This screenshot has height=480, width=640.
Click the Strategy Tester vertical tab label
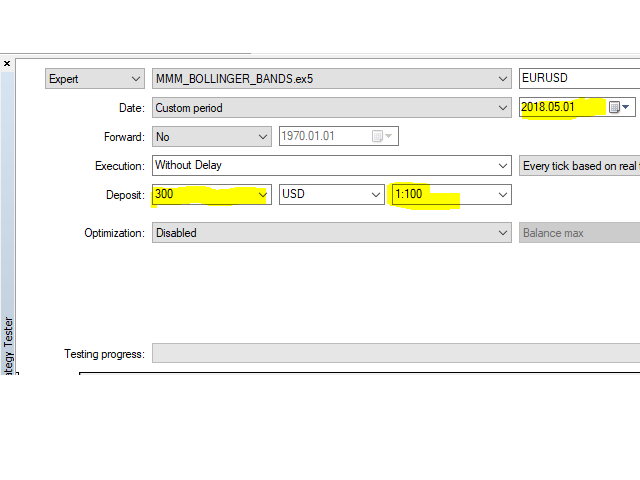(8, 345)
